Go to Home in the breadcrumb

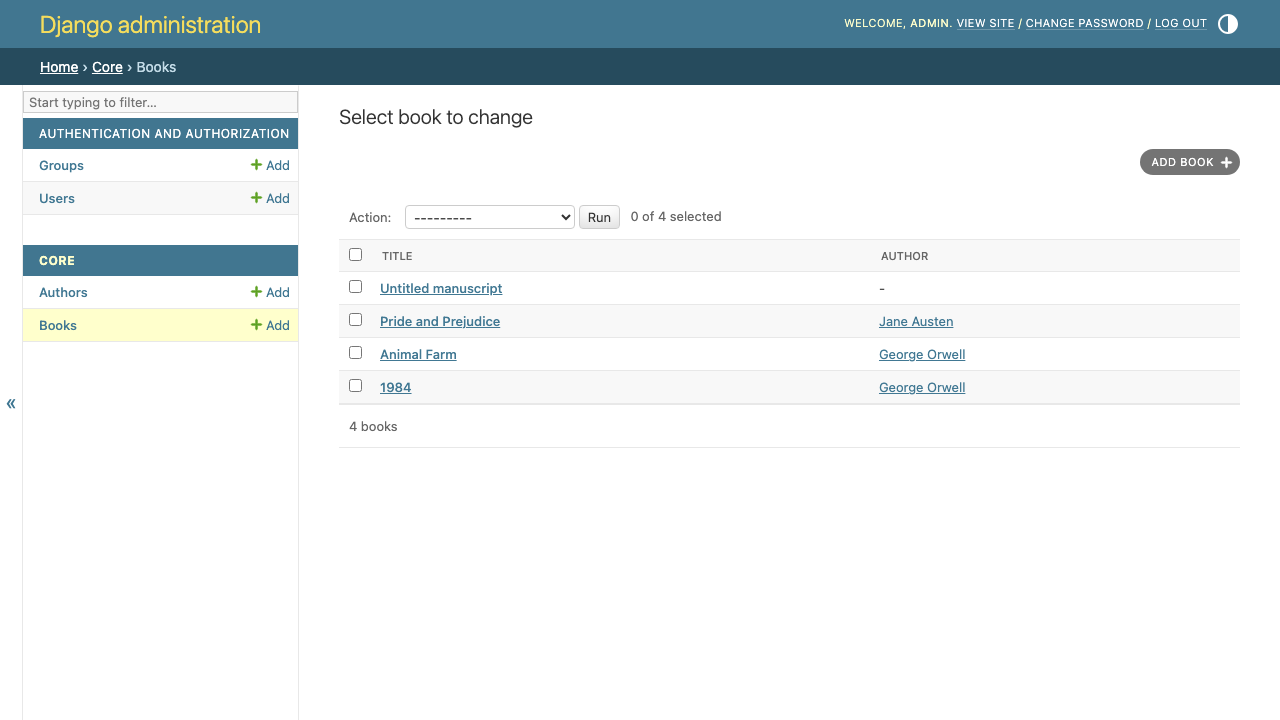(x=59, y=67)
